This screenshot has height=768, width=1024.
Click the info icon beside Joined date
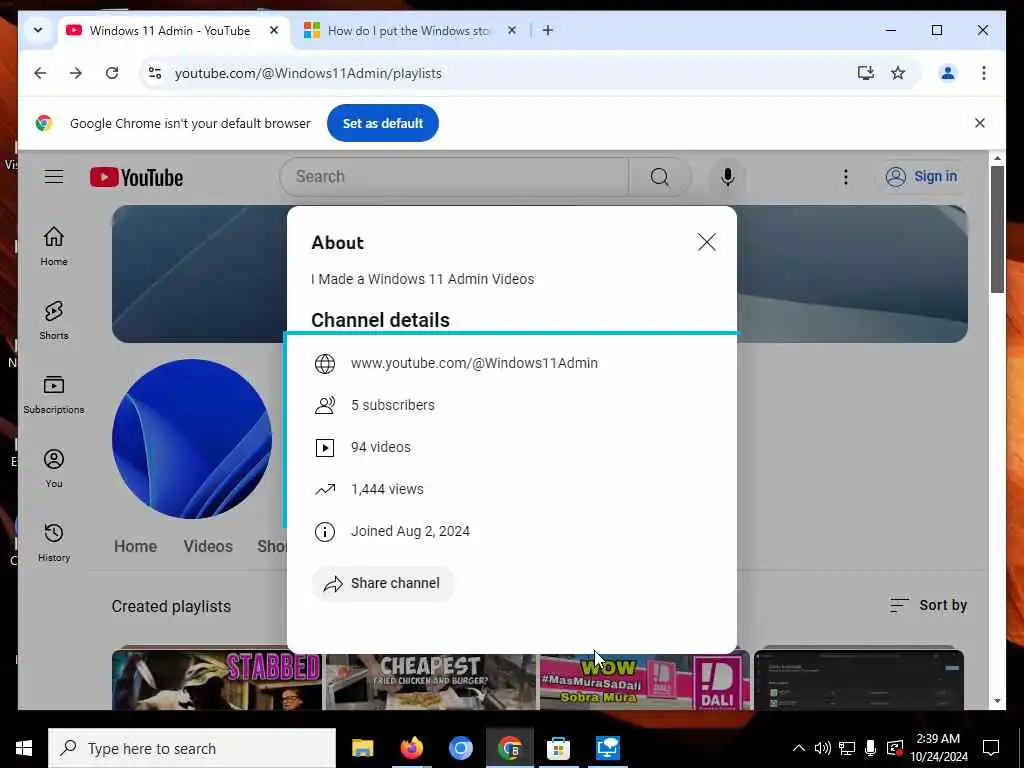[x=325, y=532]
